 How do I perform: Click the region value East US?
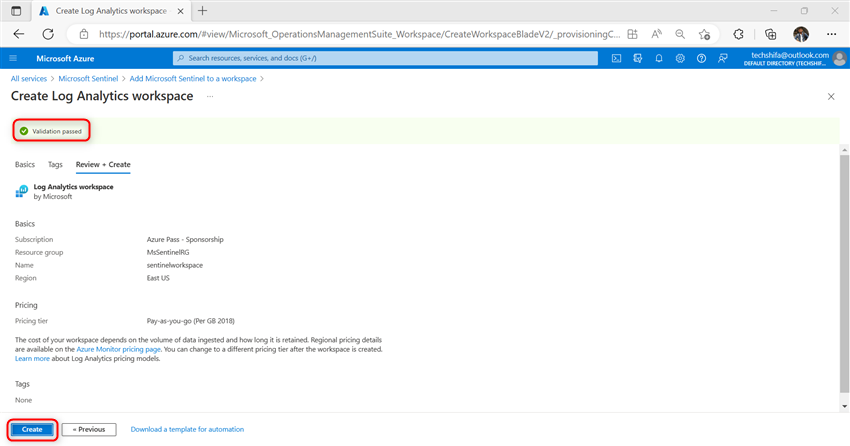[x=158, y=278]
